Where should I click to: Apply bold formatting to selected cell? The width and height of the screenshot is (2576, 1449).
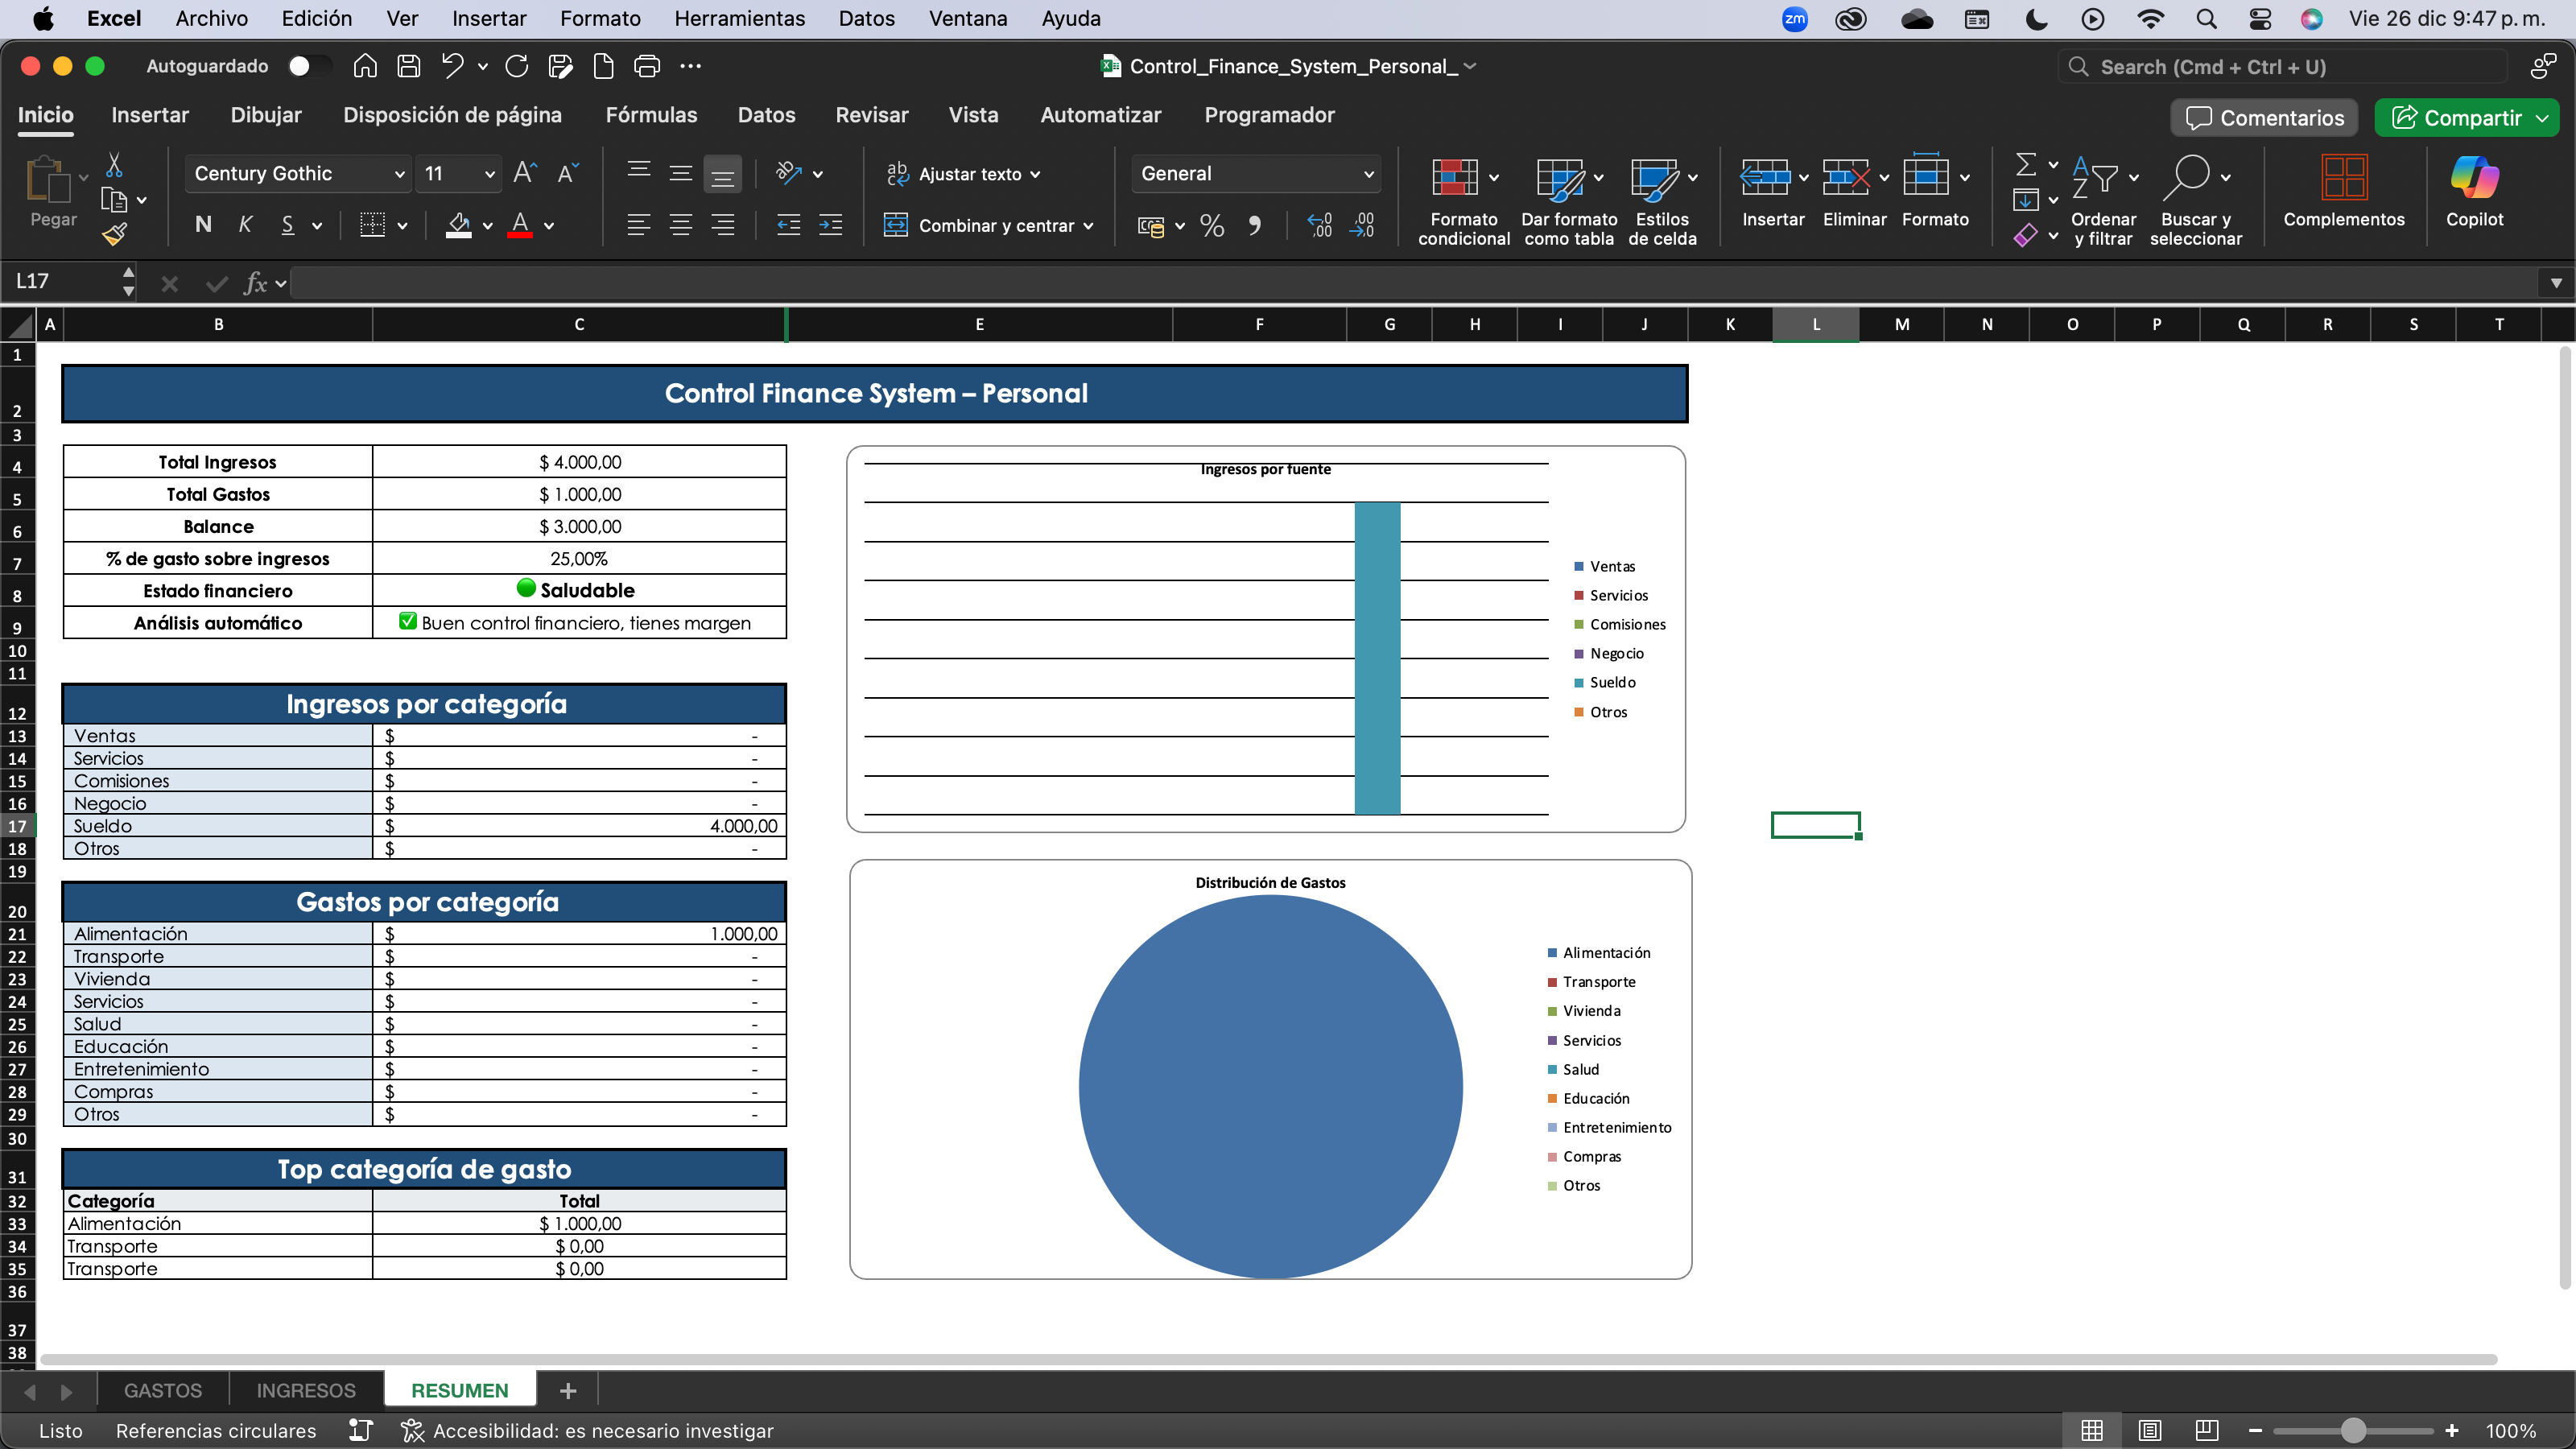tap(202, 224)
